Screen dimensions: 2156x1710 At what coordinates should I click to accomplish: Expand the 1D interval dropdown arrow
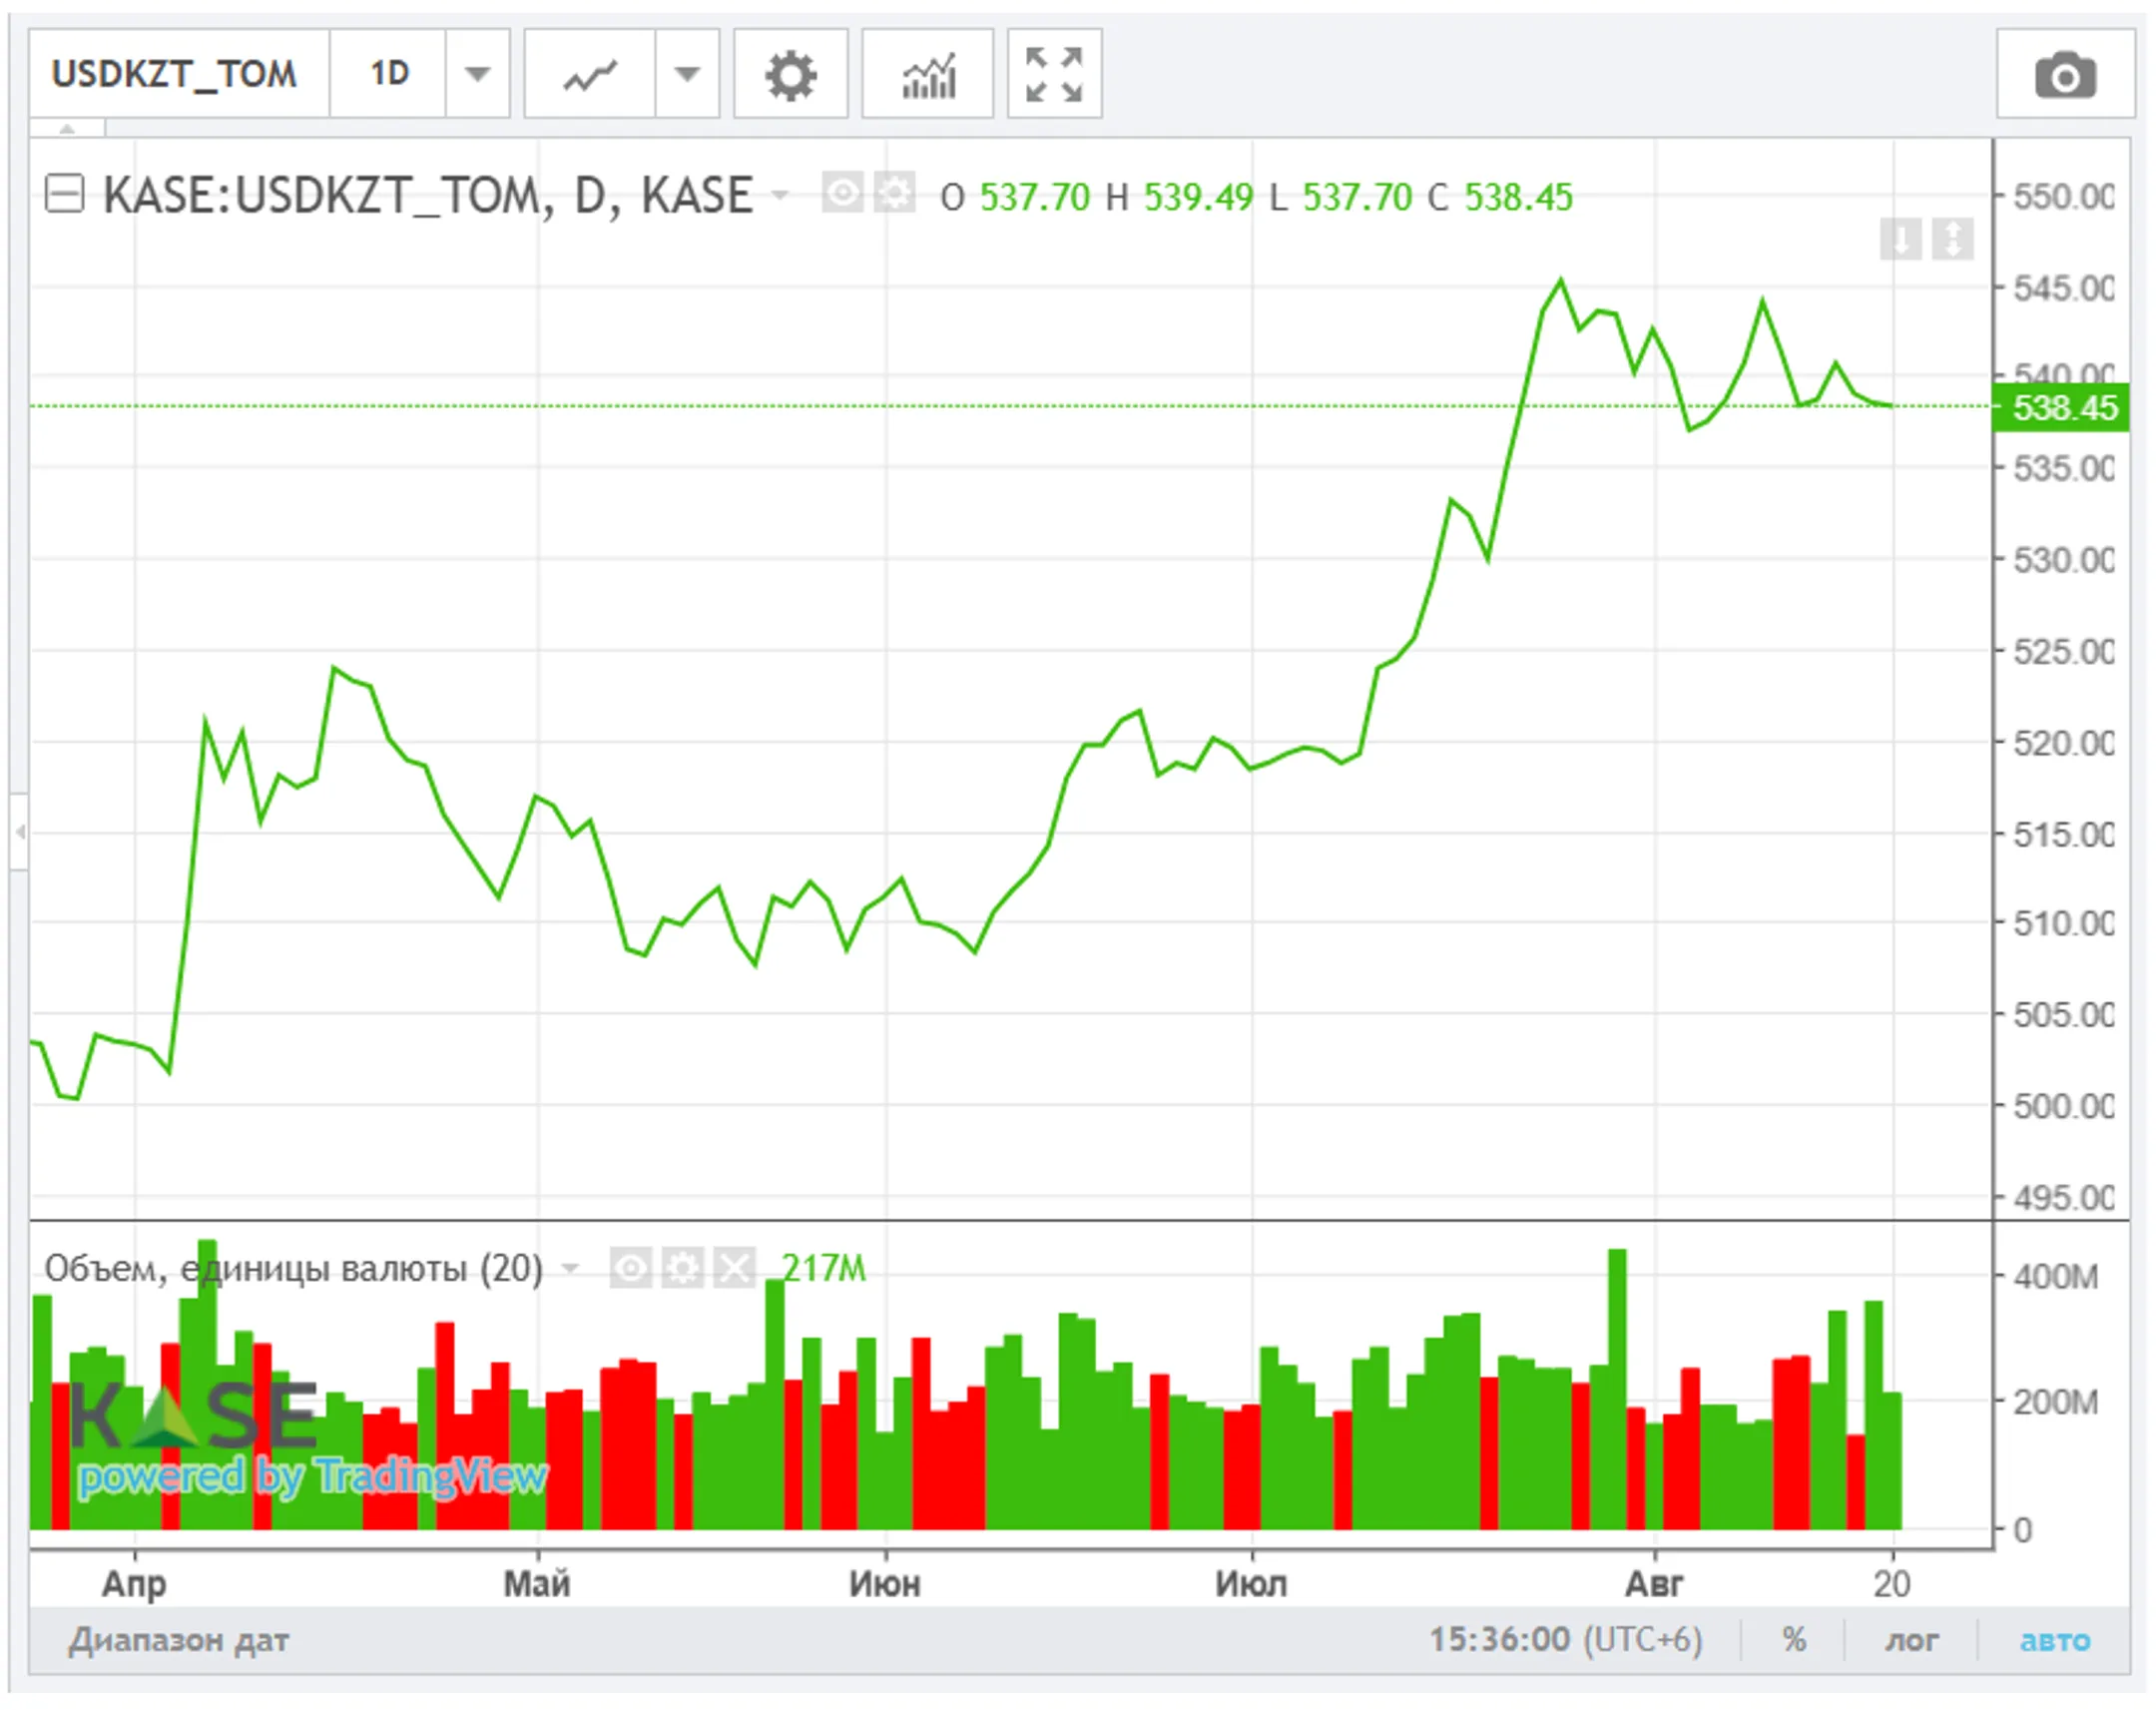point(478,74)
